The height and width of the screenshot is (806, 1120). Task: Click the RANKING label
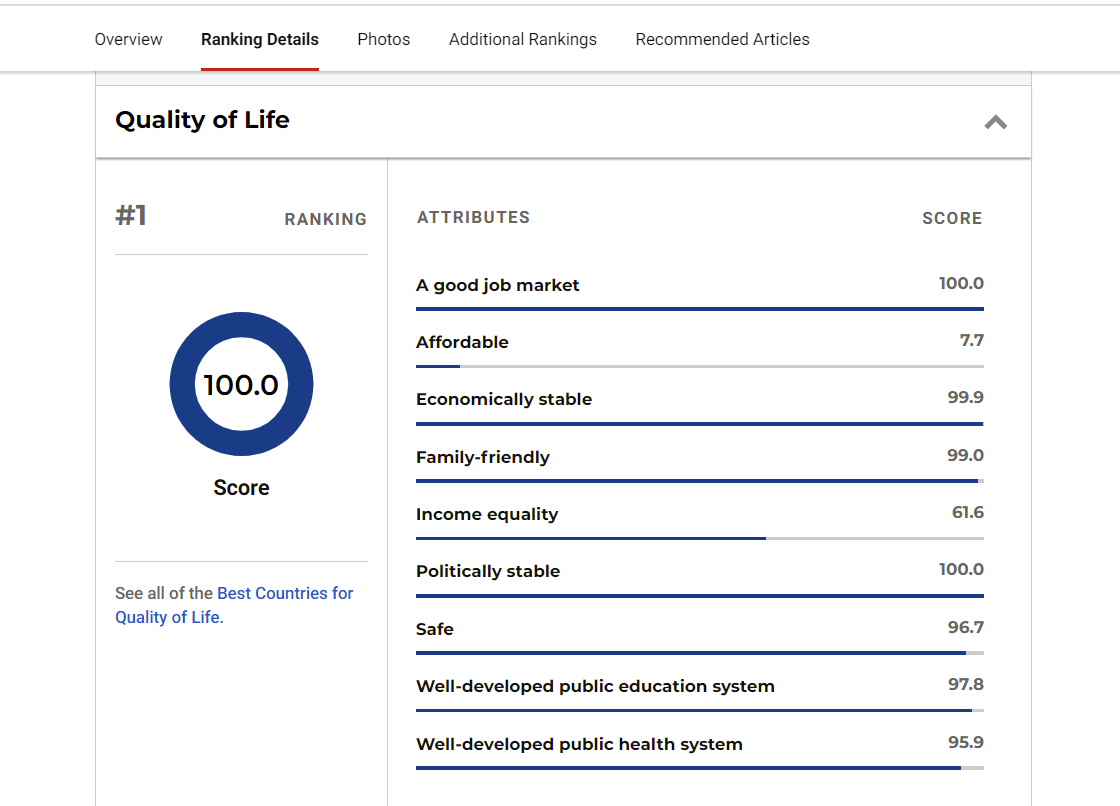(x=326, y=219)
